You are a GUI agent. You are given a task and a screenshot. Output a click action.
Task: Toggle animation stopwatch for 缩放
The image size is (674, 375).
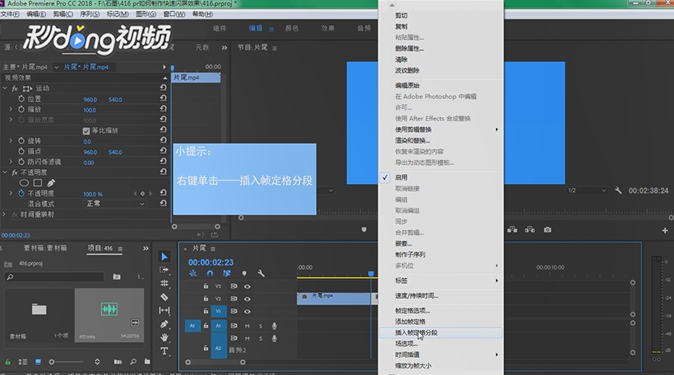click(21, 109)
